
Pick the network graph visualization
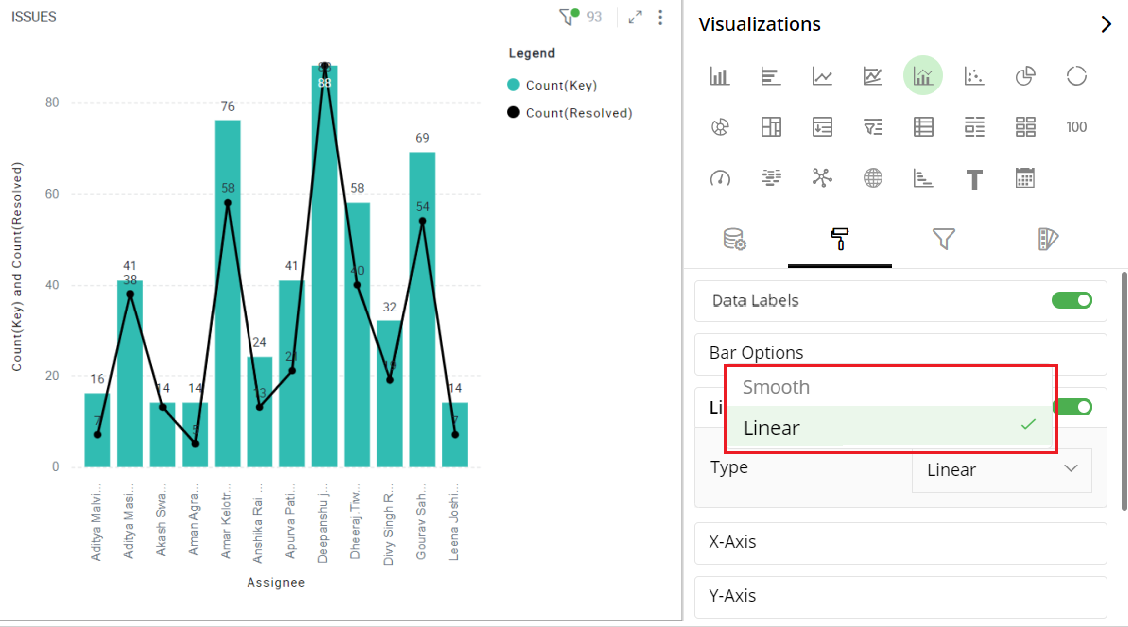[822, 178]
